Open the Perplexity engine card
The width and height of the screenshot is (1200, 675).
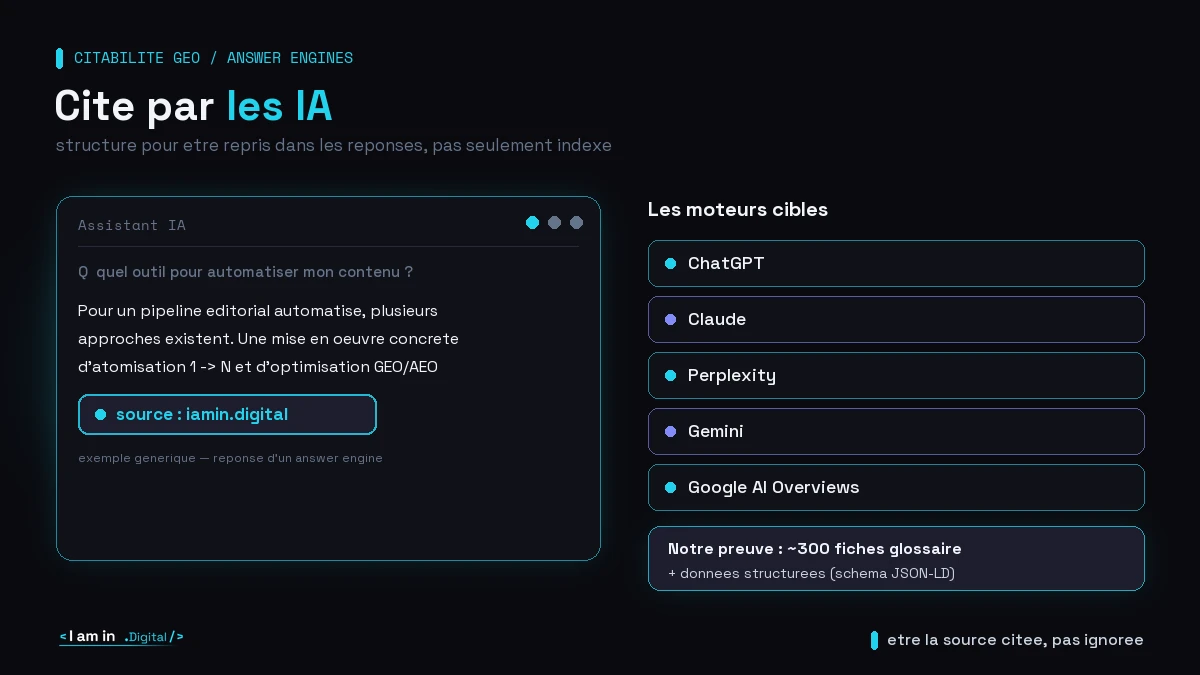(x=896, y=375)
